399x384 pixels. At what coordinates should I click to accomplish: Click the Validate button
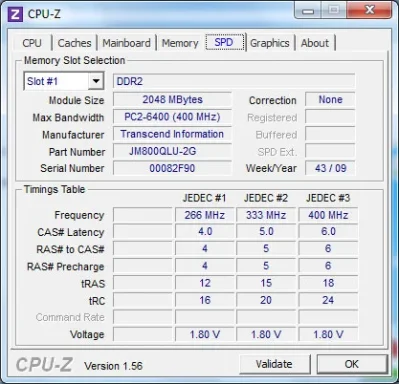(274, 364)
